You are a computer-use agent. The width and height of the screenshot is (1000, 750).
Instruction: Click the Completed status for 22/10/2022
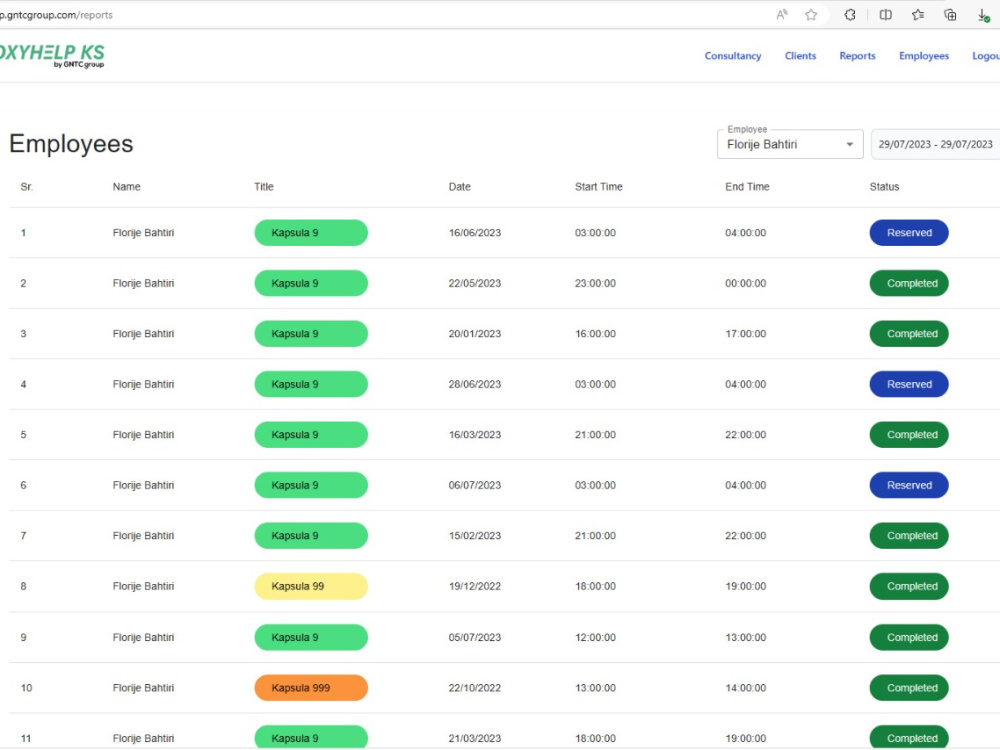pyautogui.click(x=909, y=688)
